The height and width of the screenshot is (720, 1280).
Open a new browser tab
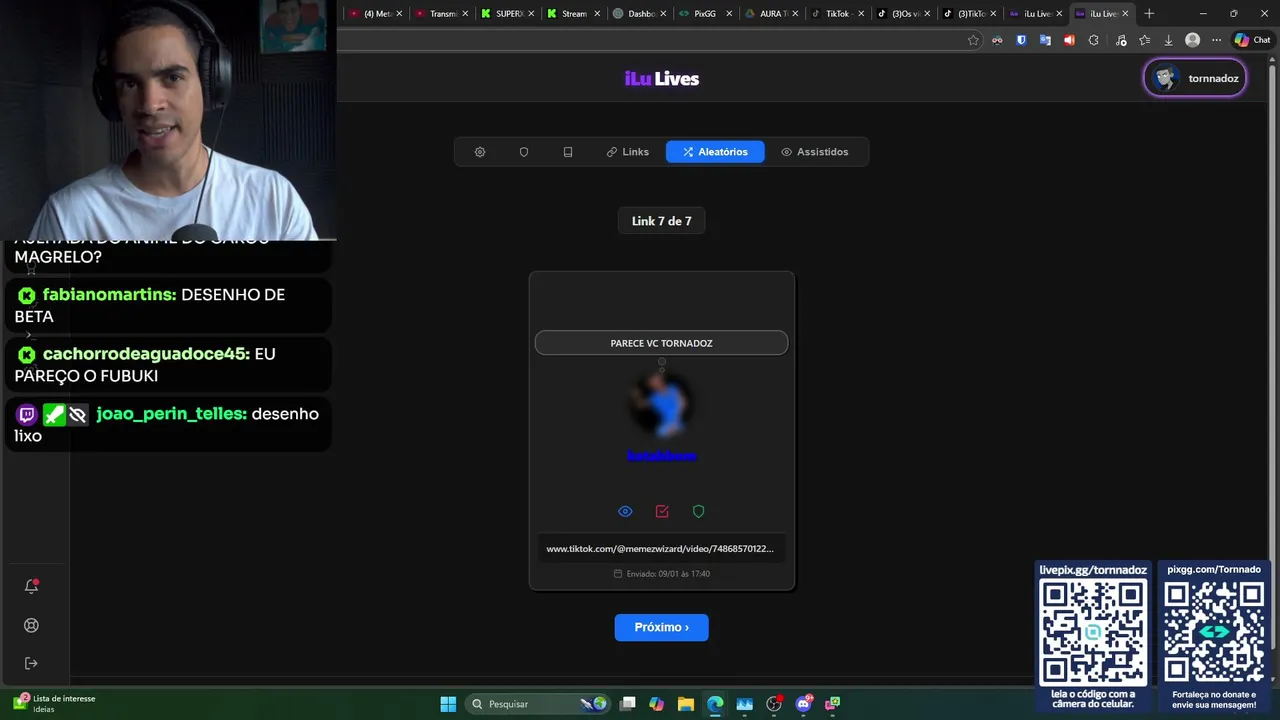pos(1149,14)
